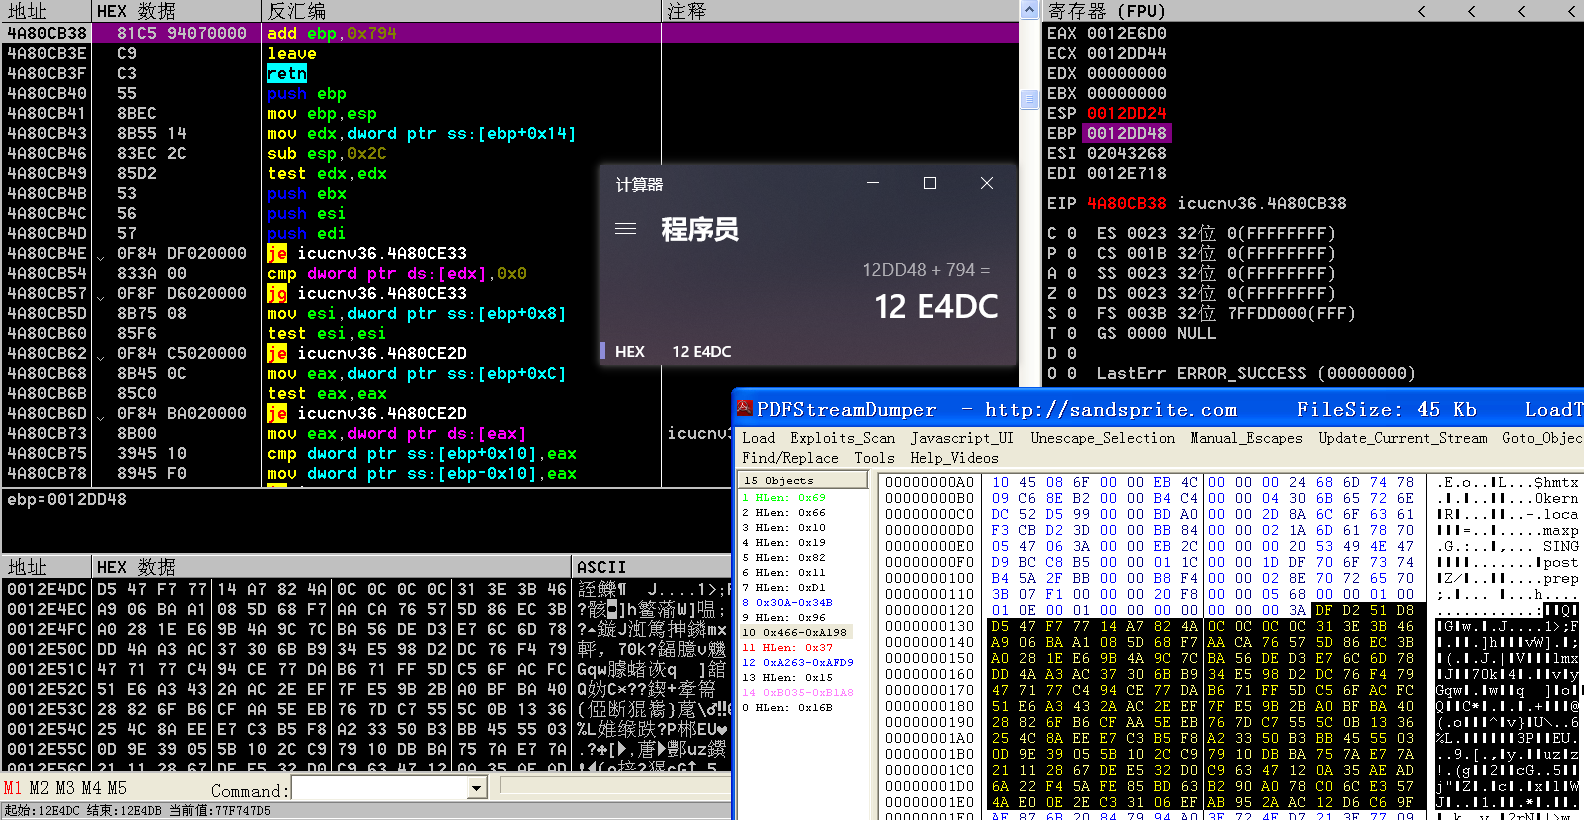Click inside the Command input field
Screen dimensions: 1584x820
tap(380, 789)
